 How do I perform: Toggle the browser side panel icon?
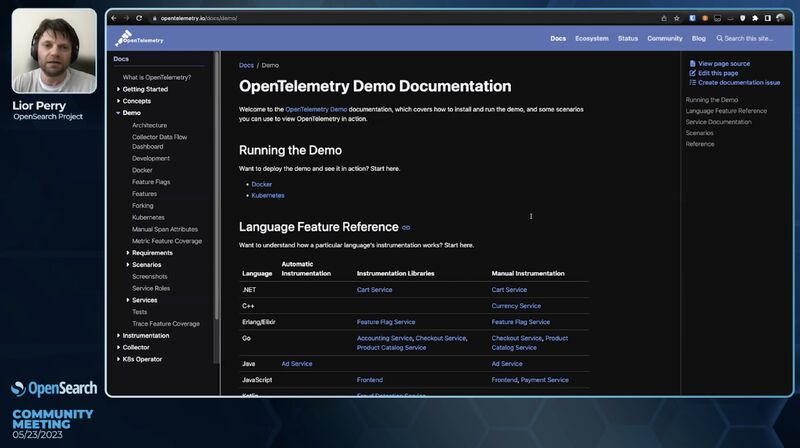coord(768,18)
